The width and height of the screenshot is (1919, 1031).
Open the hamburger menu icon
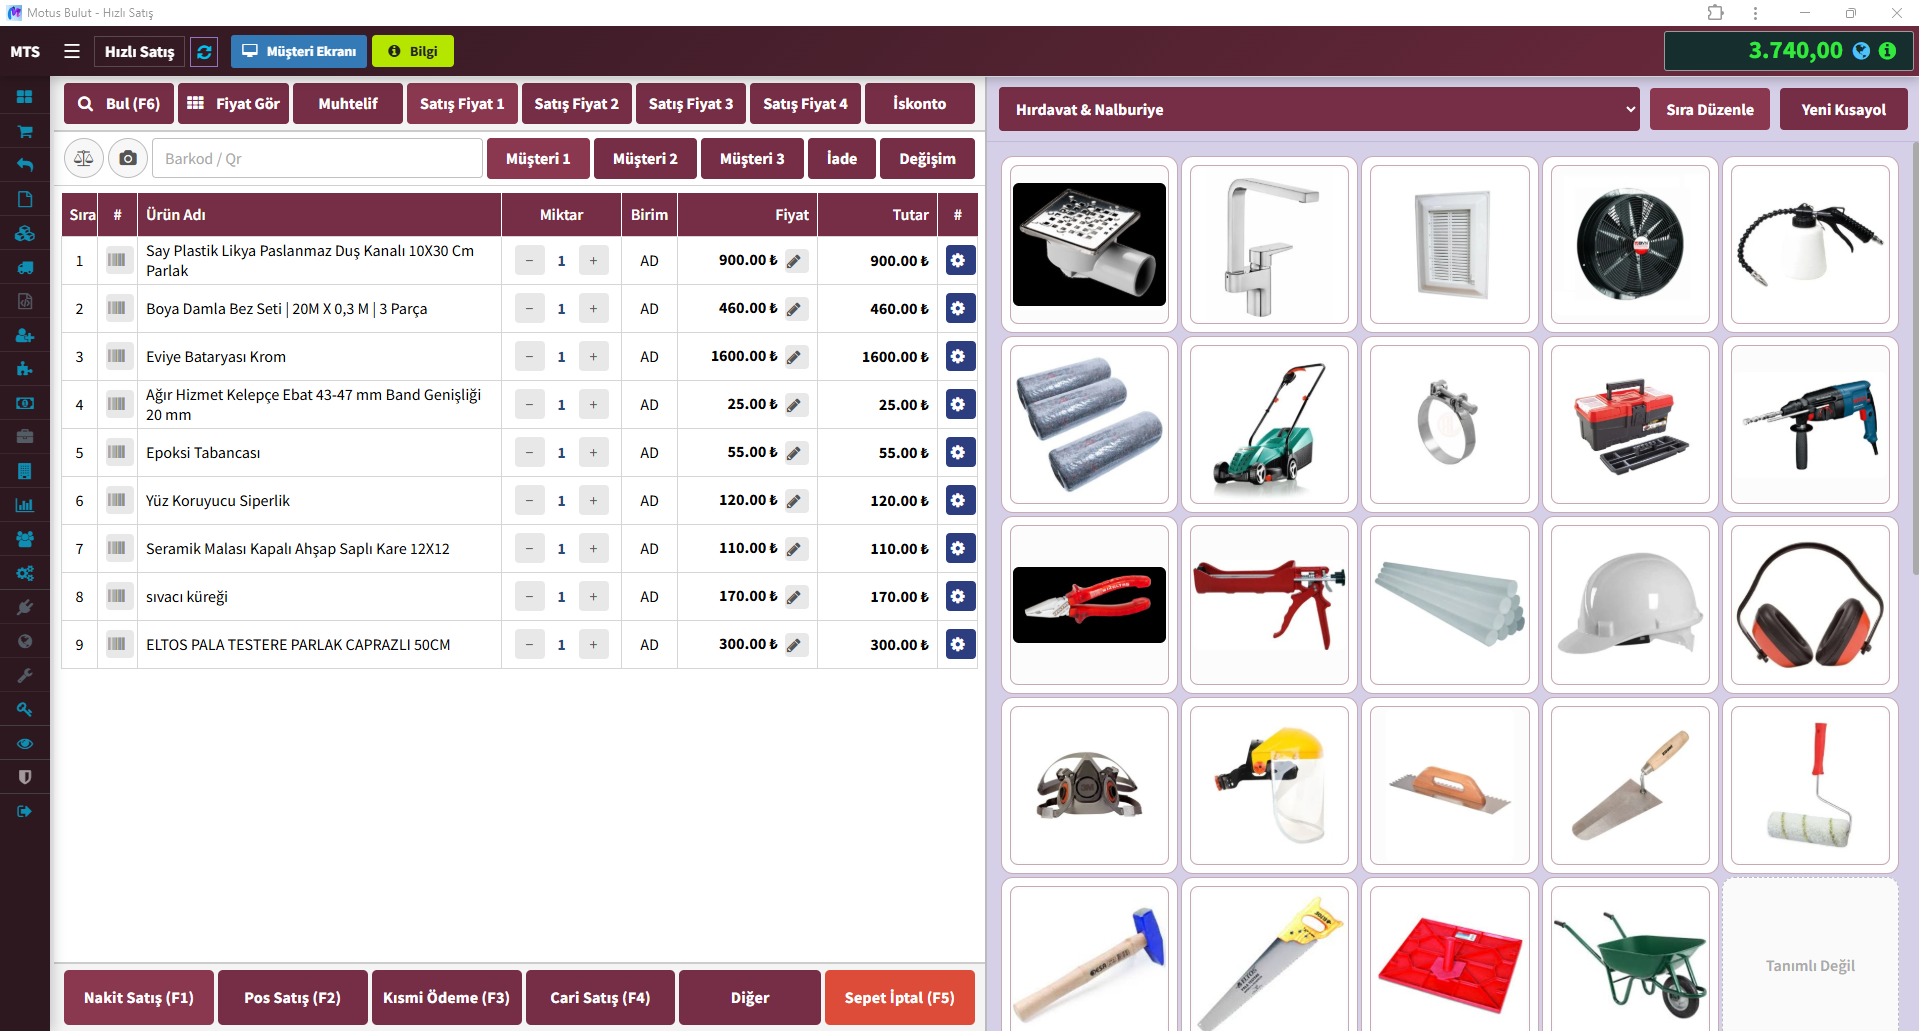pyautogui.click(x=72, y=51)
